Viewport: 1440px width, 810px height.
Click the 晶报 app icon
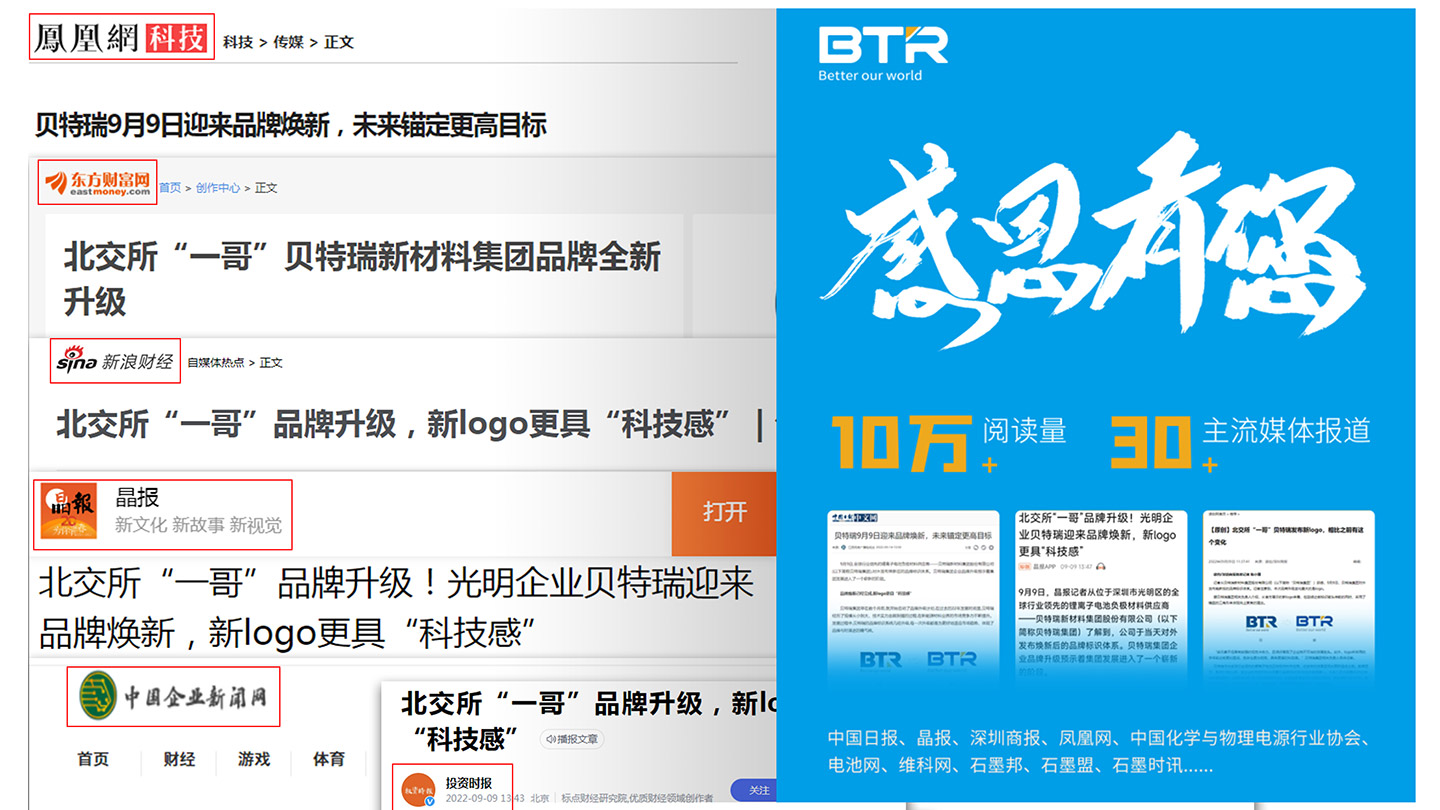68,514
